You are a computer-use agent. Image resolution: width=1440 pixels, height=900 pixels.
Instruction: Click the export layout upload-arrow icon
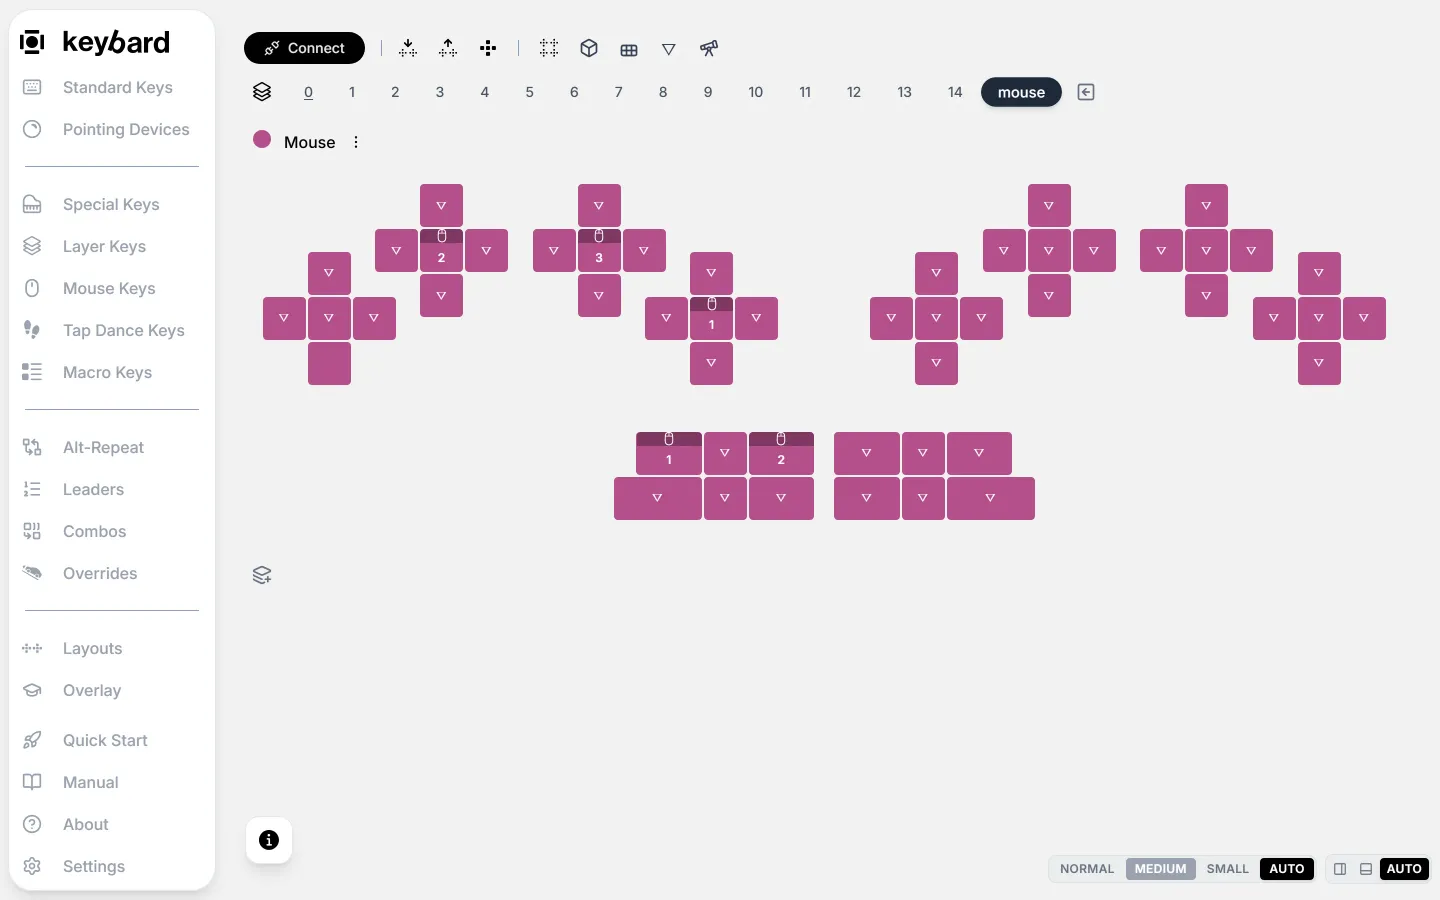tap(448, 48)
